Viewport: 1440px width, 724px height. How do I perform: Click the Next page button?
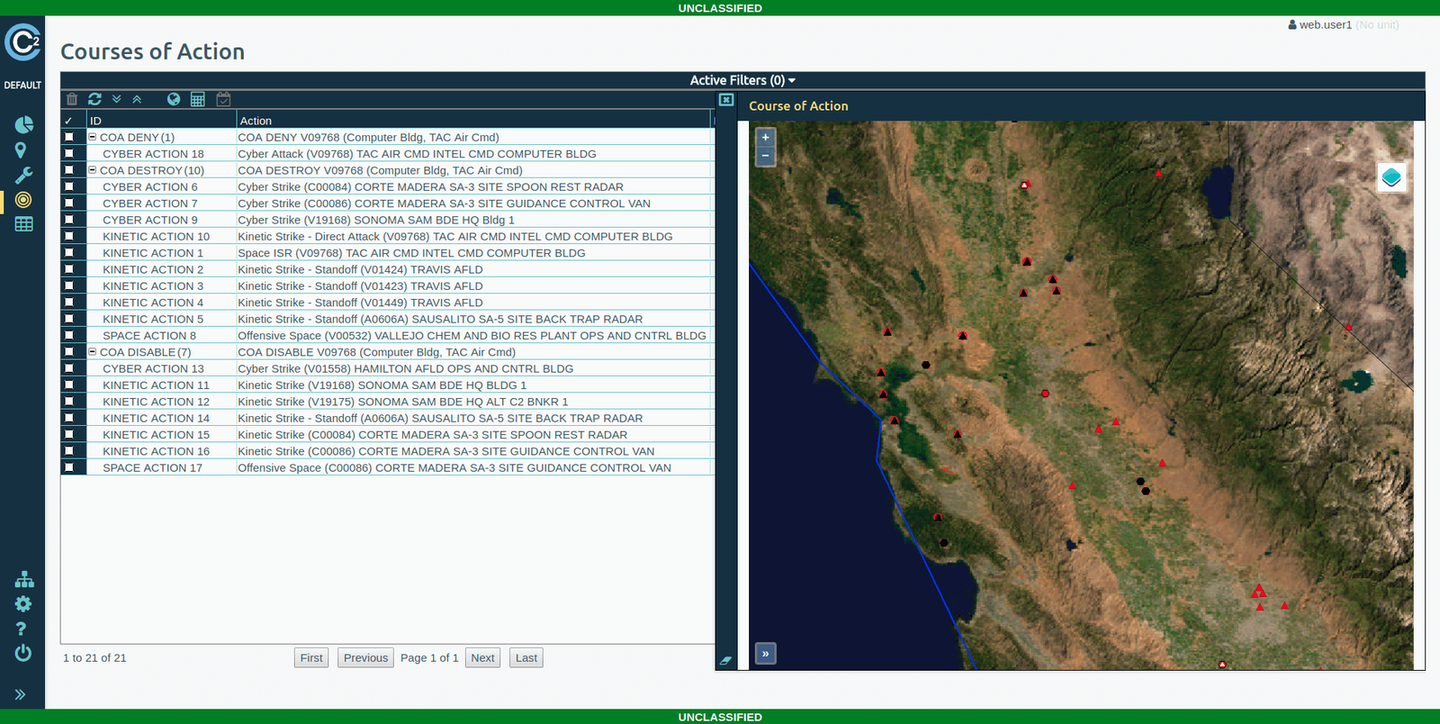click(x=483, y=658)
